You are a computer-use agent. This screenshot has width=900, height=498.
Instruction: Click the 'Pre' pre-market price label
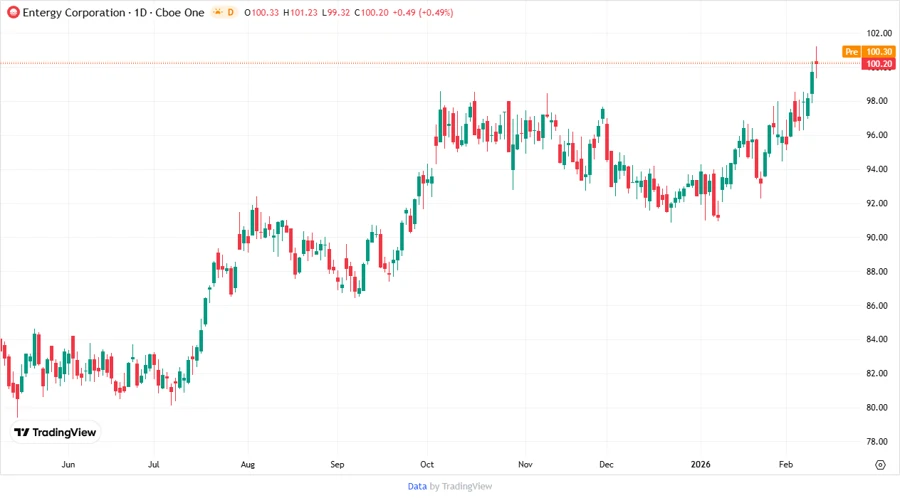[x=851, y=52]
